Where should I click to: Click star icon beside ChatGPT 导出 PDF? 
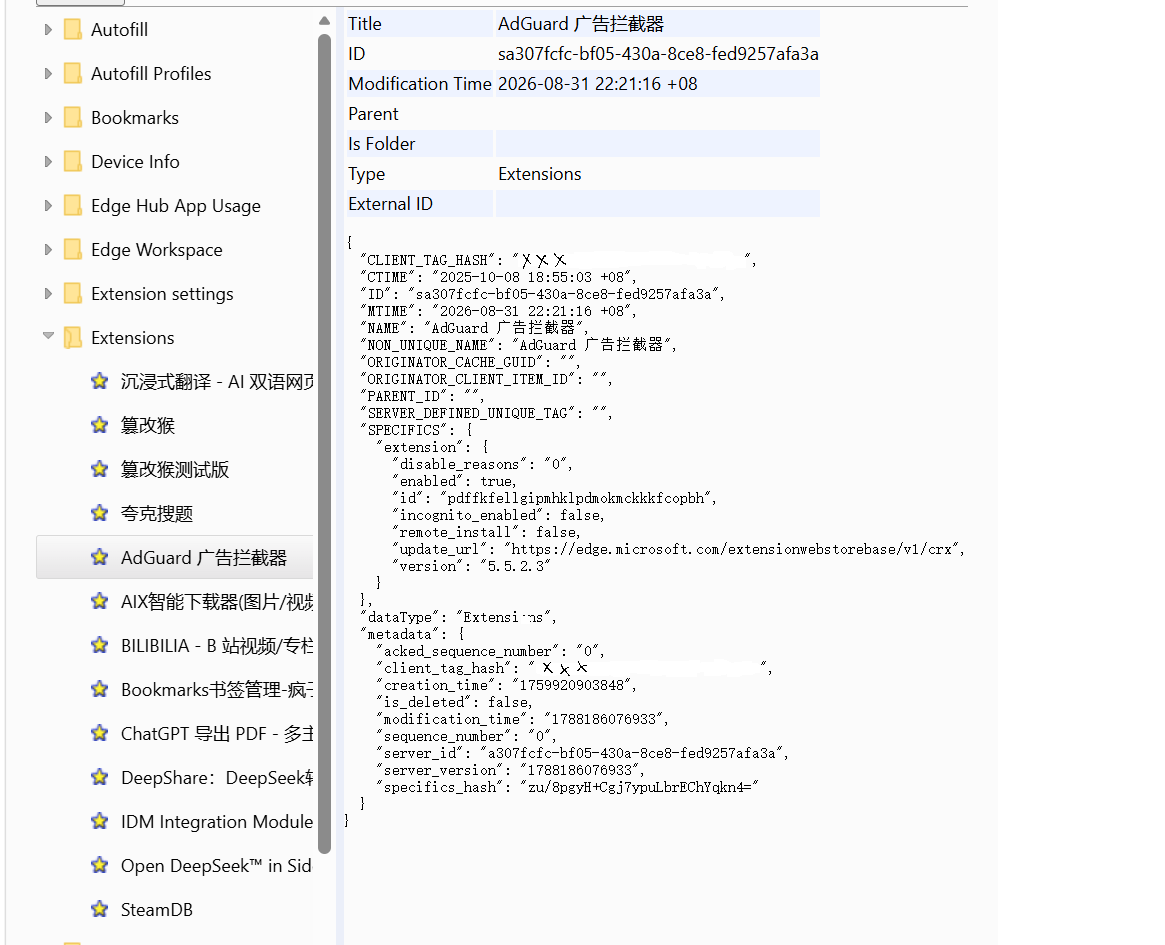click(100, 733)
